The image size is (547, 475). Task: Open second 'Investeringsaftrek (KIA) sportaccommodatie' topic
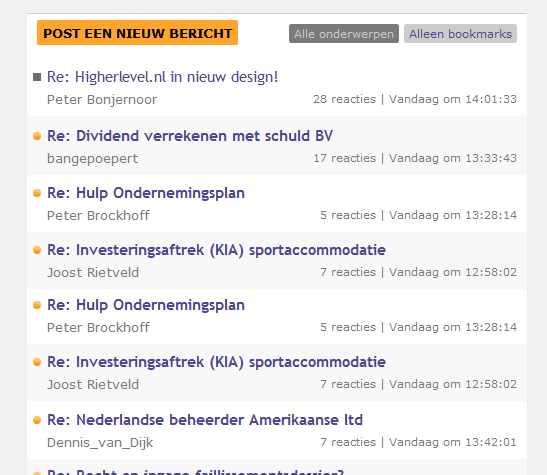[x=216, y=362]
